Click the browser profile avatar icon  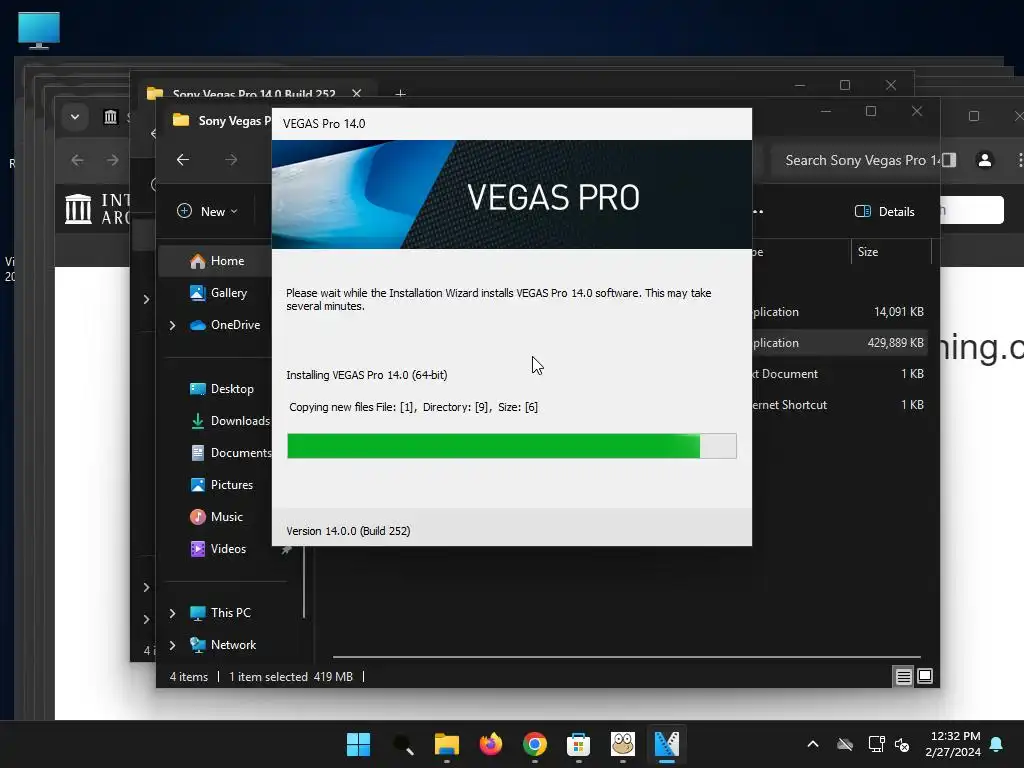[x=985, y=159]
